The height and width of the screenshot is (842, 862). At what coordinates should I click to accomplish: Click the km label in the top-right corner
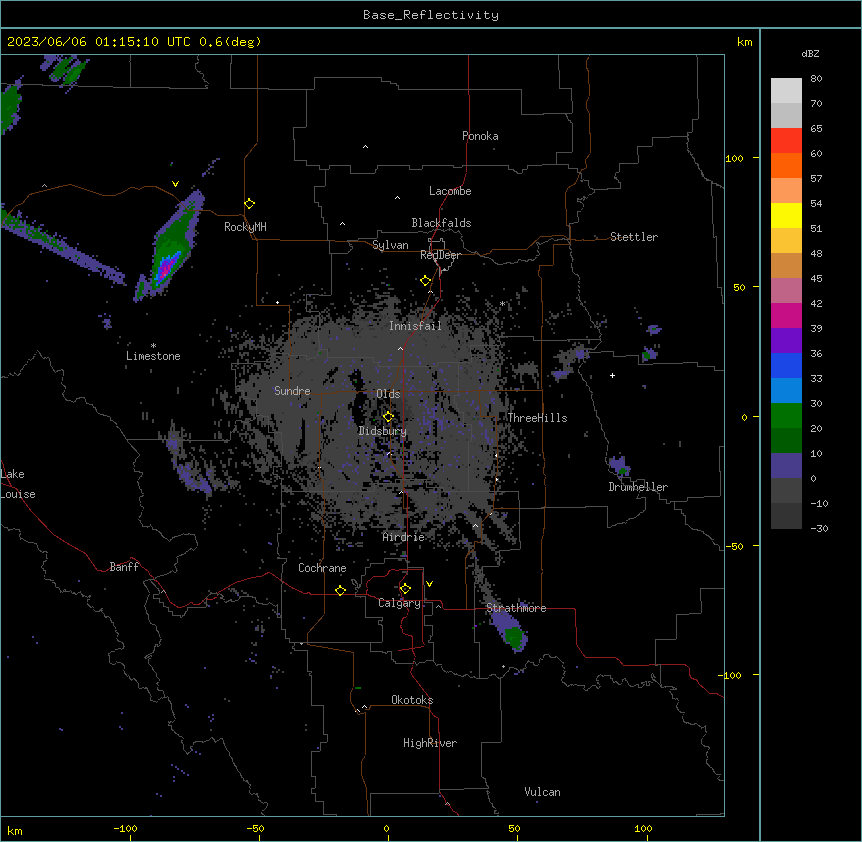click(x=744, y=42)
